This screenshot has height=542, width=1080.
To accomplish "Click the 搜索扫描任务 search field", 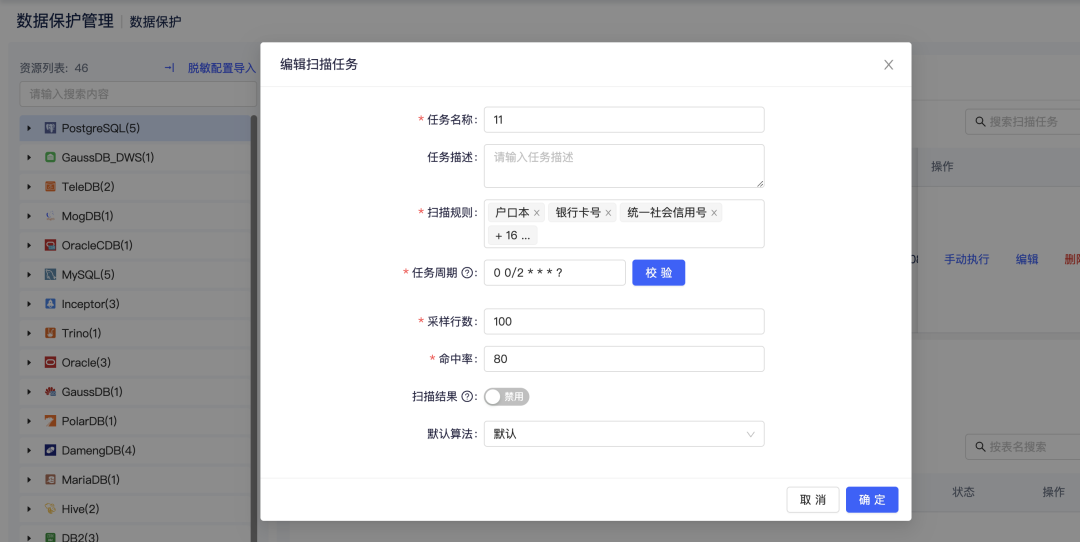I will click(x=1023, y=122).
